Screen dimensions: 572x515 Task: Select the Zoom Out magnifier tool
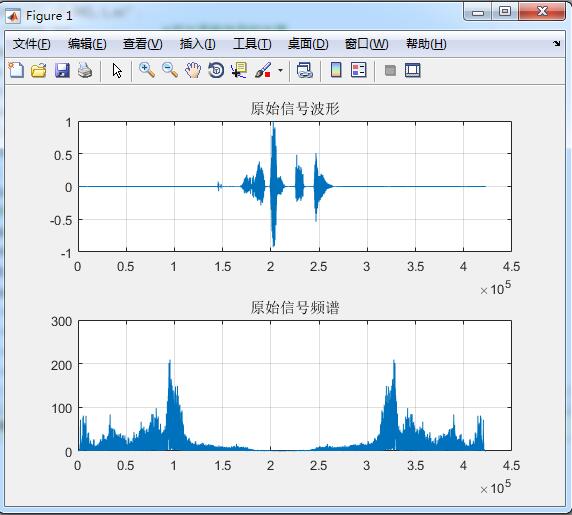tap(170, 70)
